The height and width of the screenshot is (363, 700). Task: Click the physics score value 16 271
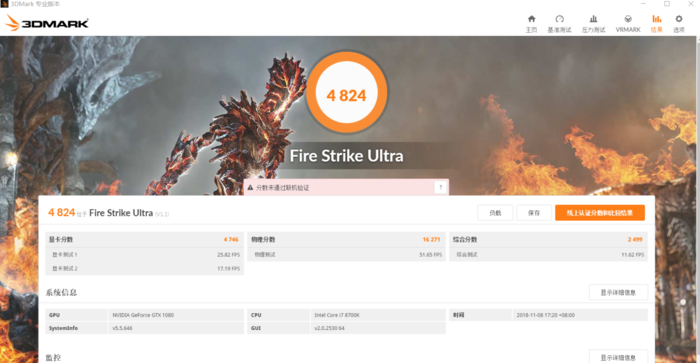click(431, 240)
